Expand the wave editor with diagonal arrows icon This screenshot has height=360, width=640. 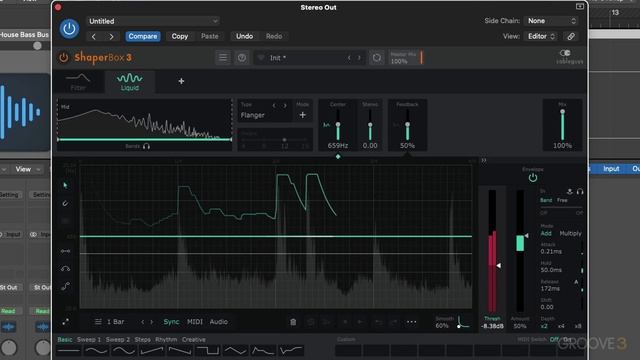click(x=65, y=322)
